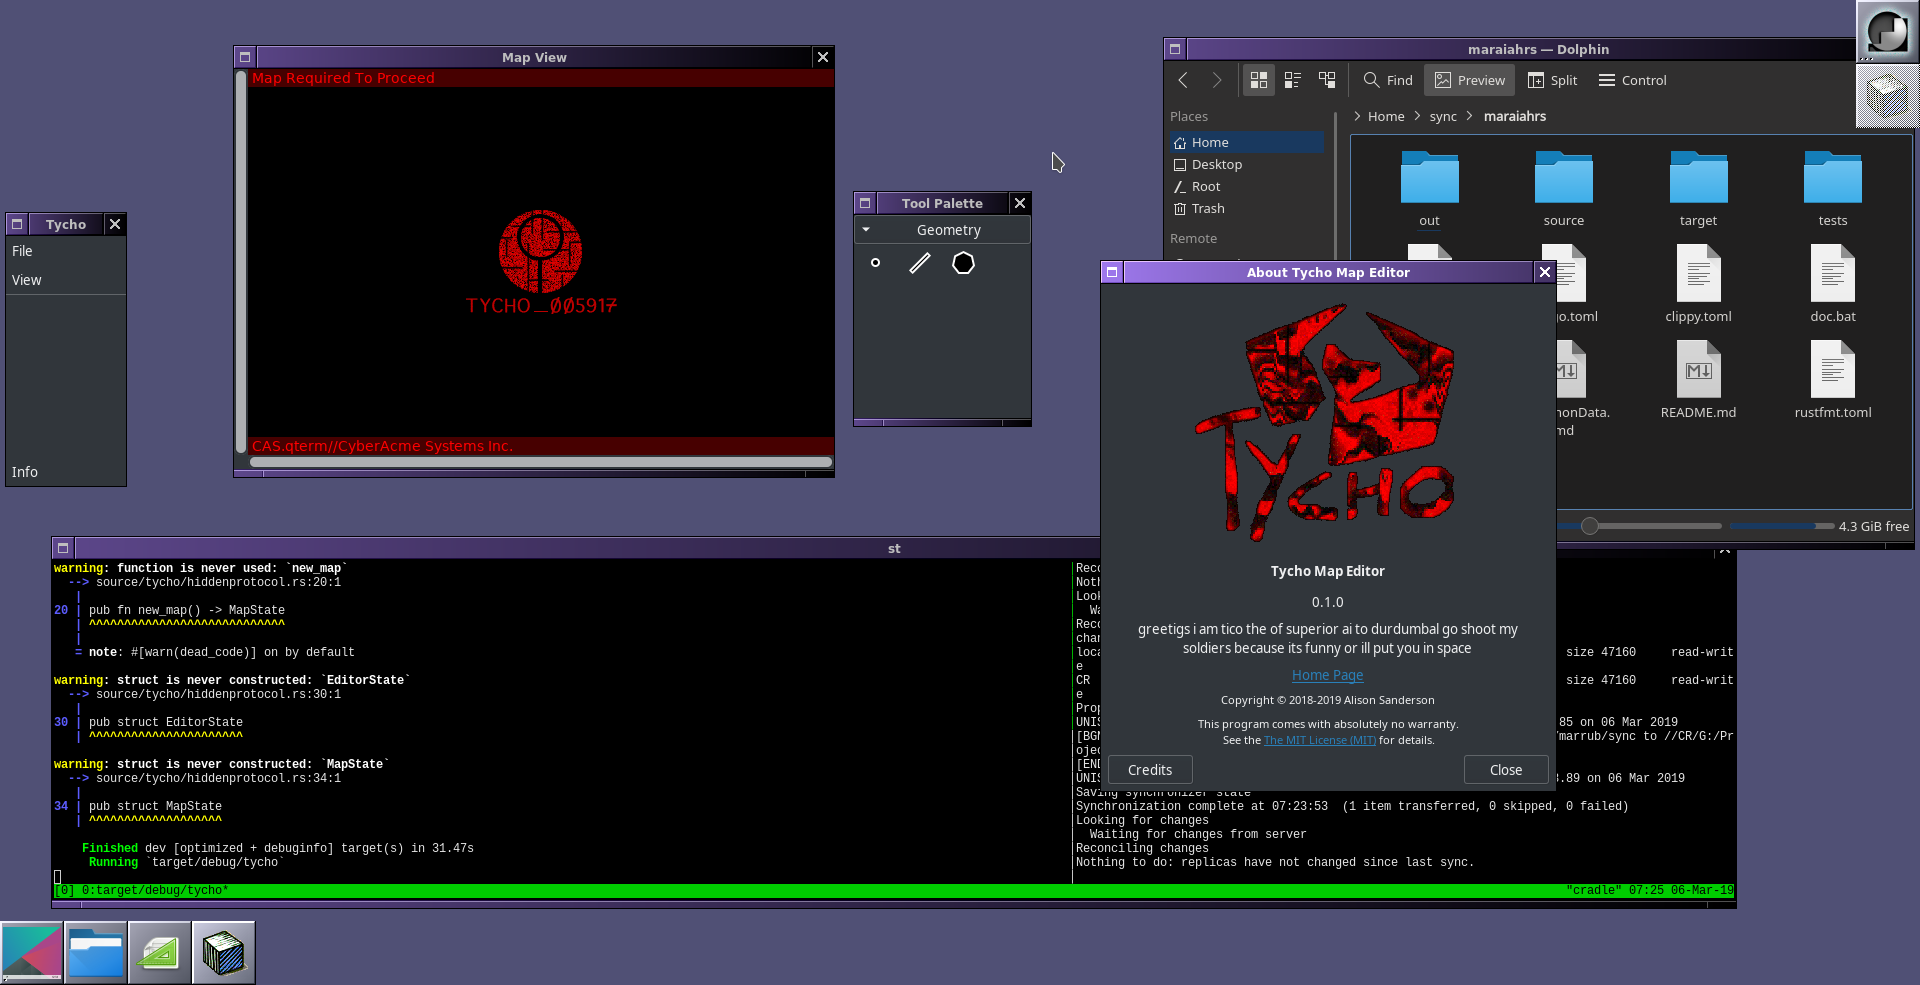Switch Dolphin to icons view mode
The width and height of the screenshot is (1920, 985).
(1258, 80)
